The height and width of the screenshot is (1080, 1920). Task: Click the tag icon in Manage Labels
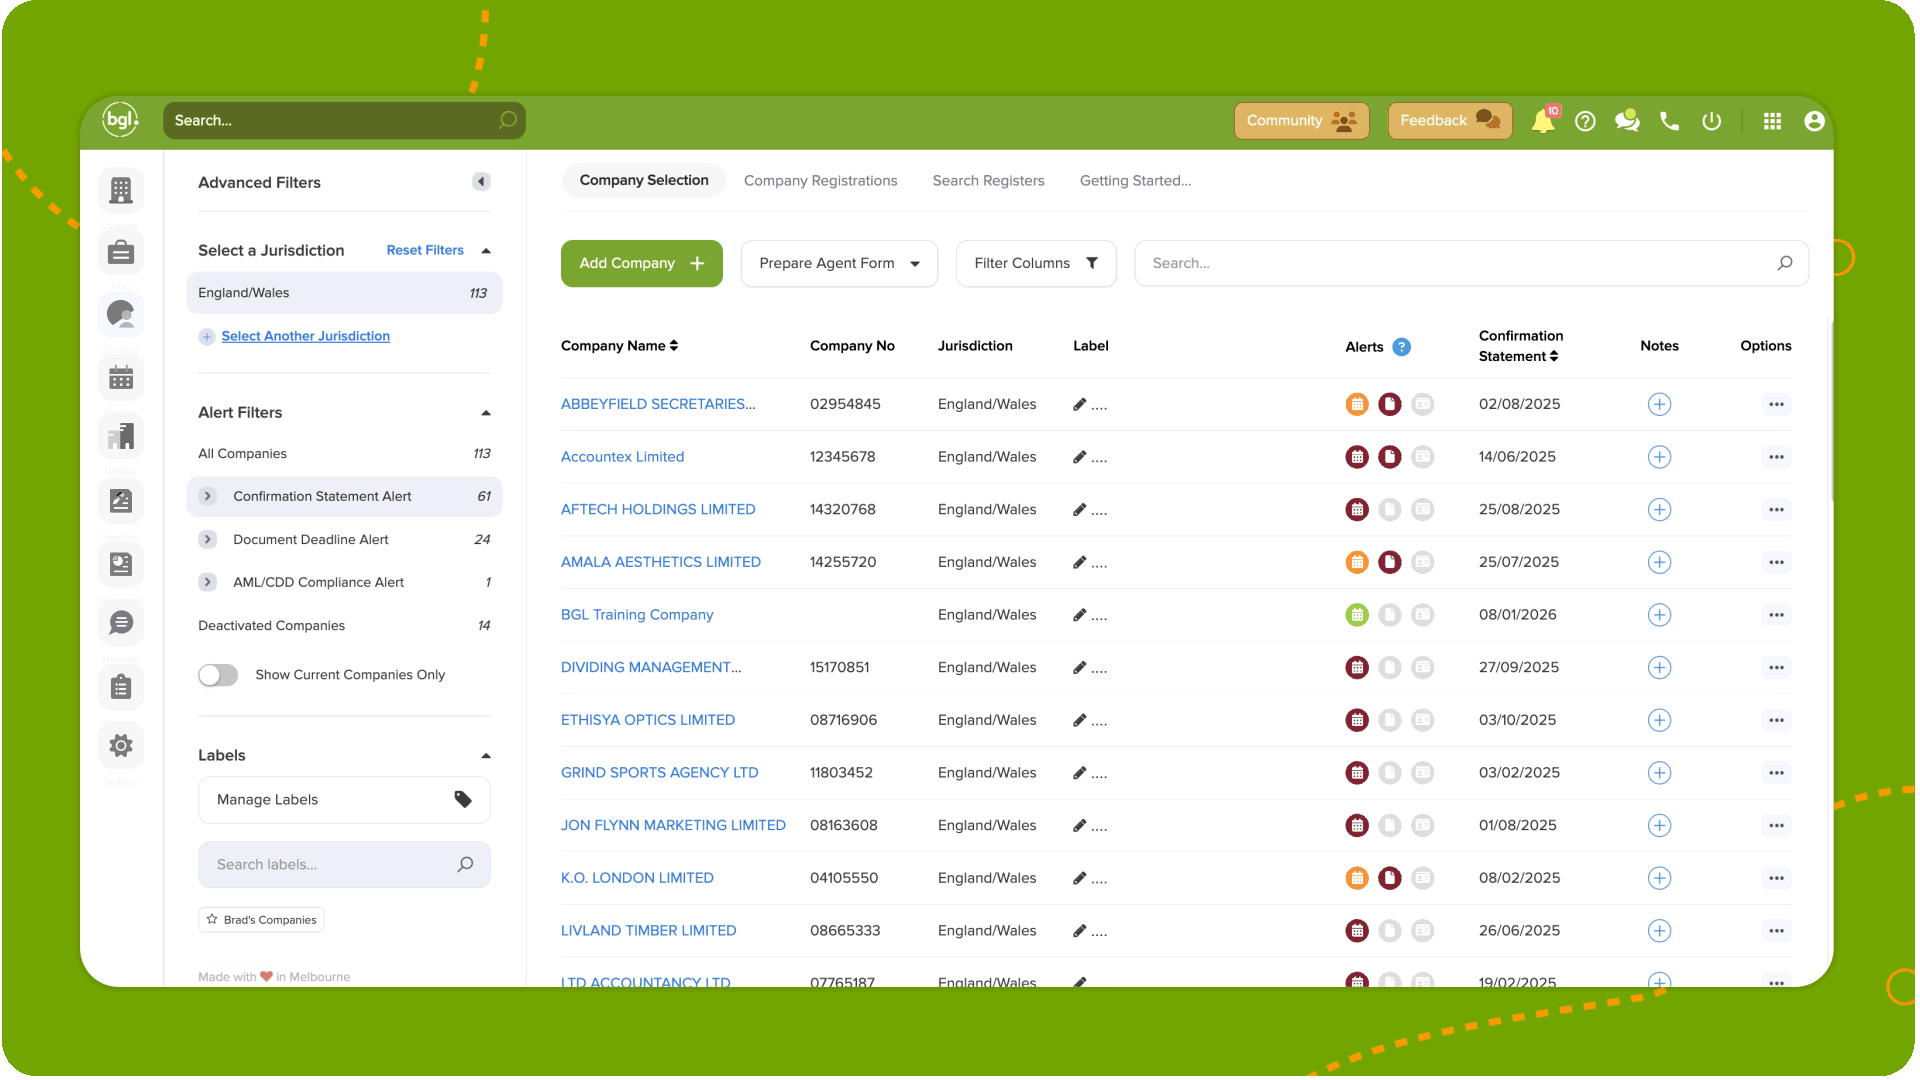click(463, 799)
